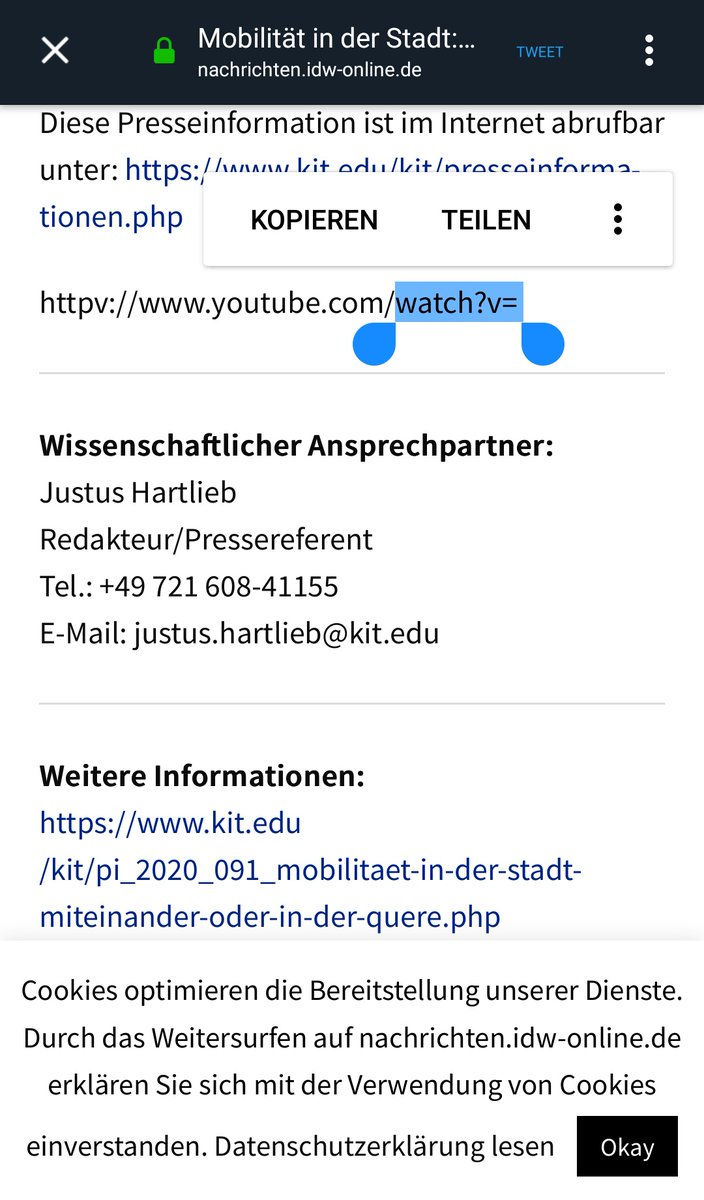704x1200 pixels.
Task: Open the KIT presseinformationen.php link
Action: [111, 217]
